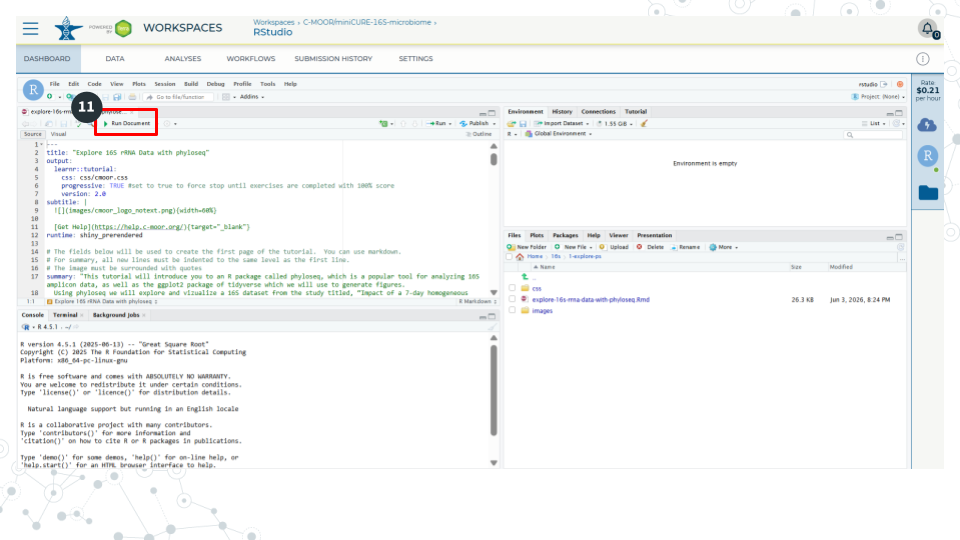Check the css folder checkbox
The image size is (960, 540).
coord(512,288)
